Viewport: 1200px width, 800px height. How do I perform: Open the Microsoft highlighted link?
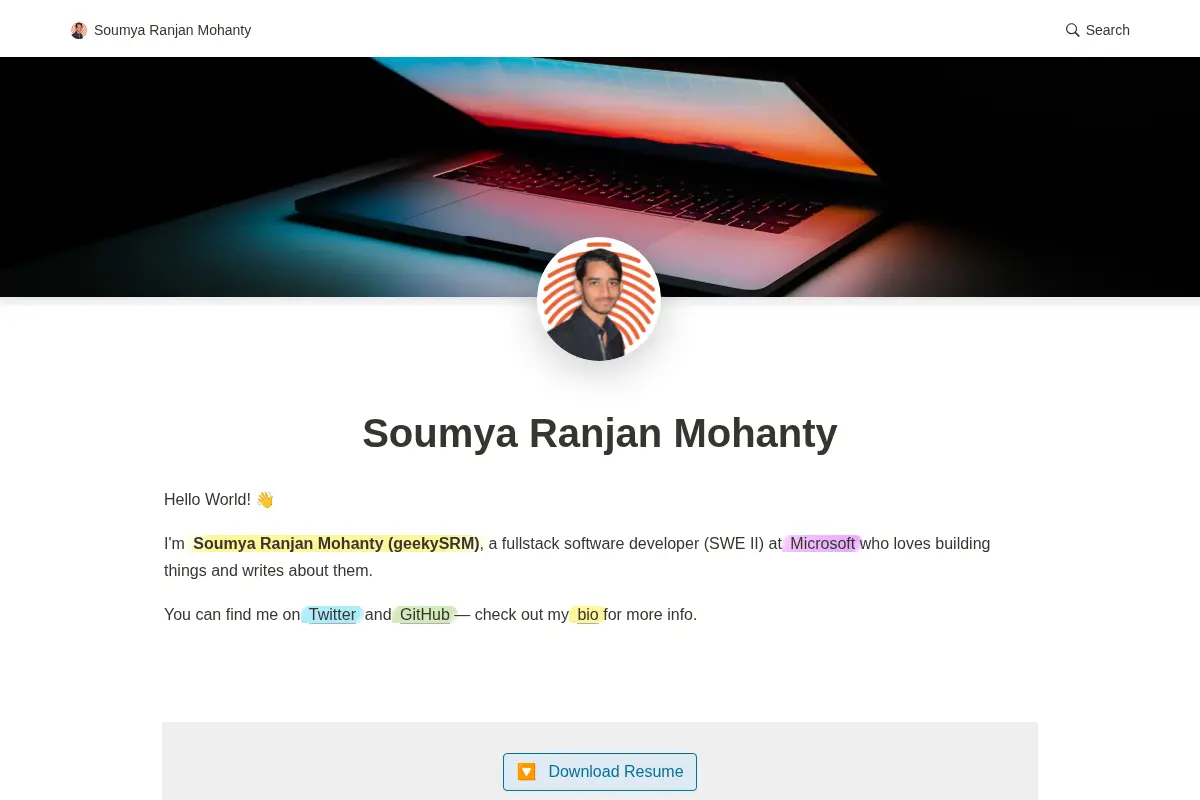pos(822,544)
